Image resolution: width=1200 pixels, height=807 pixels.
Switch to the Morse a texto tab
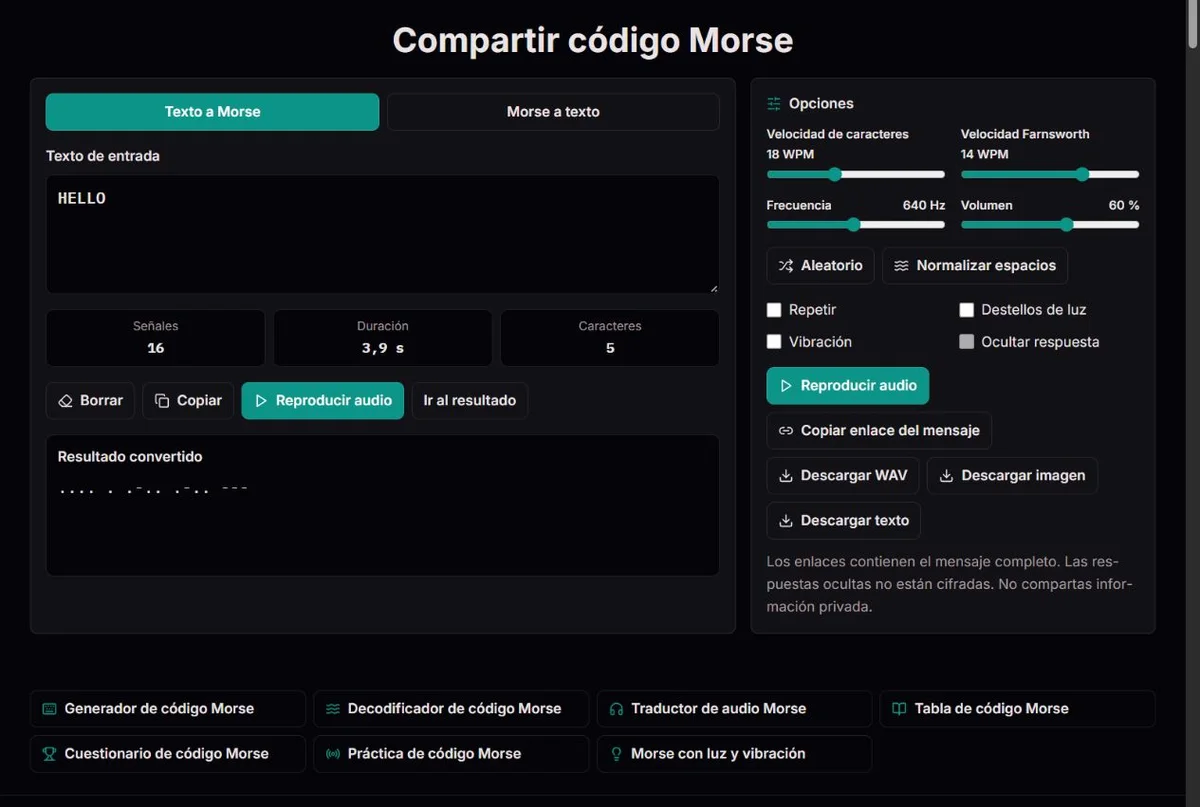553,112
